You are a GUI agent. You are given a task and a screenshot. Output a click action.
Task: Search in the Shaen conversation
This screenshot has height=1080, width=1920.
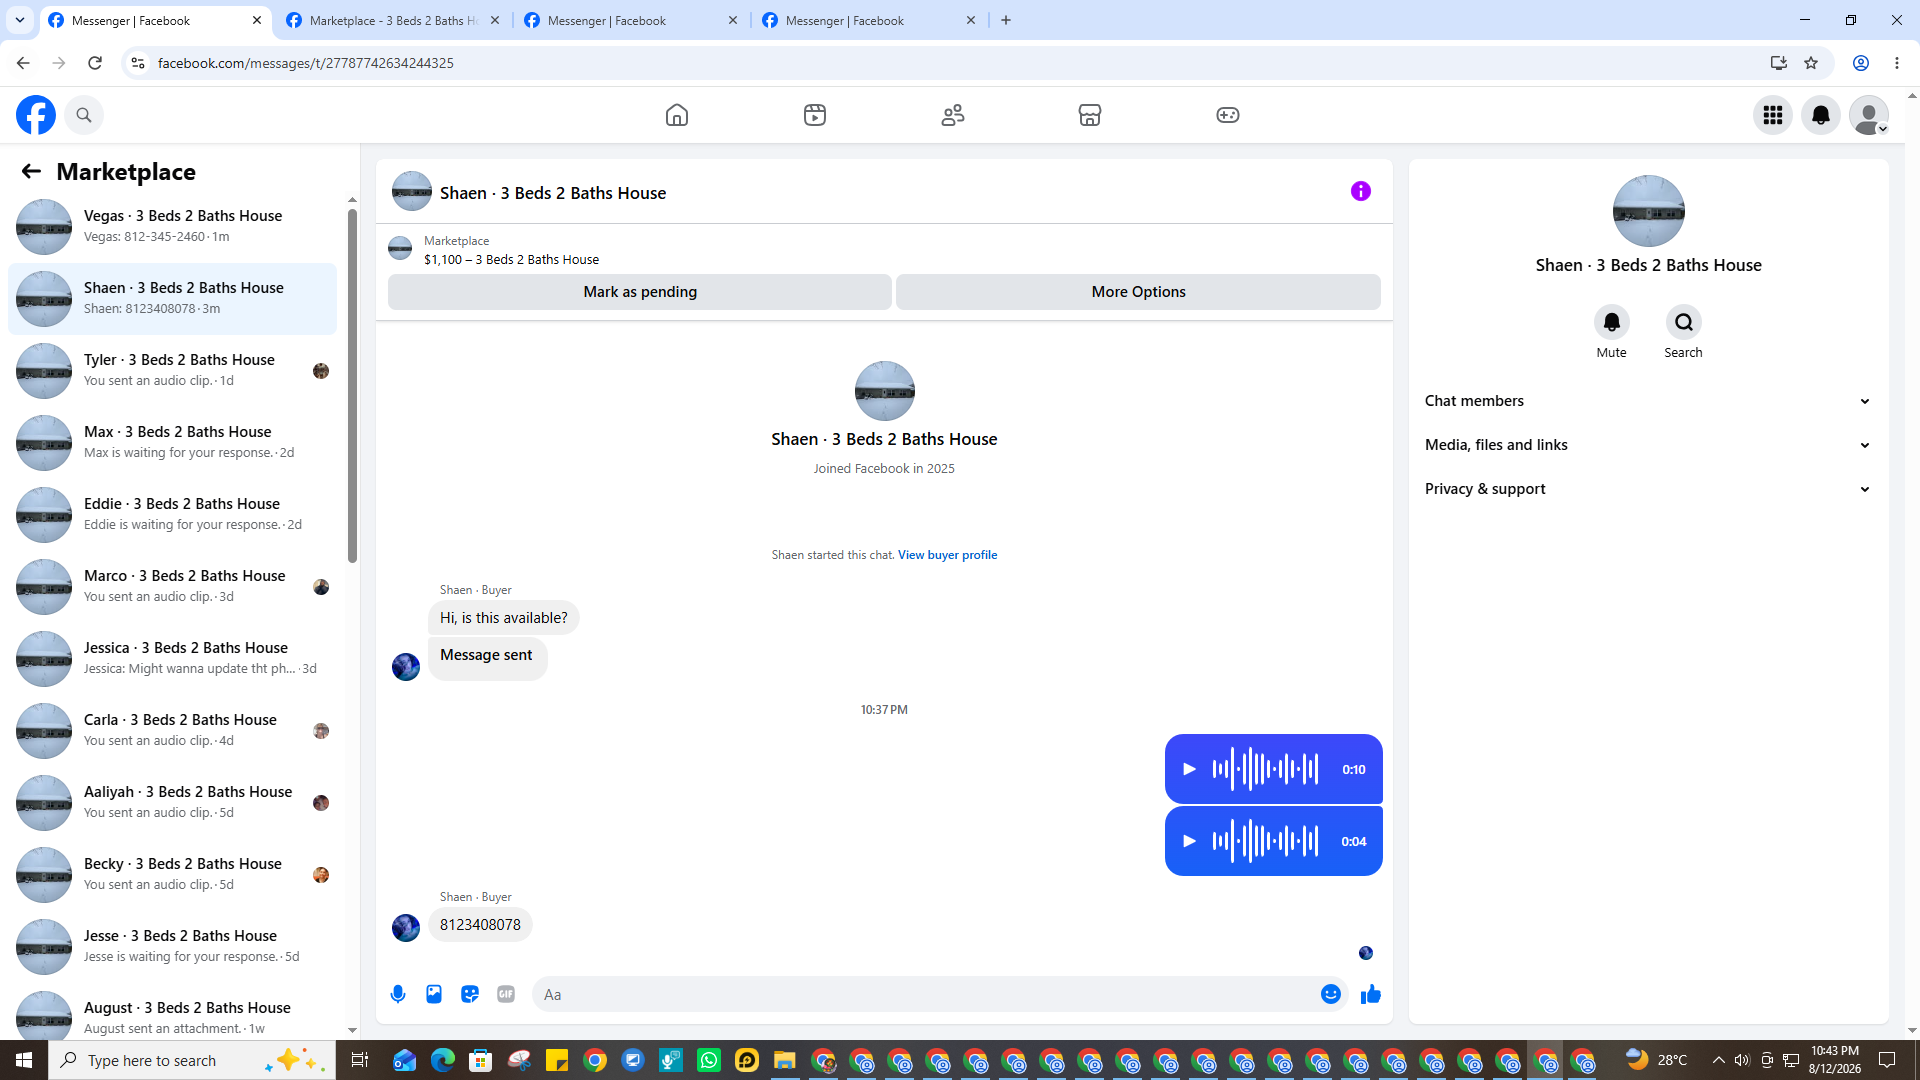click(x=1684, y=322)
